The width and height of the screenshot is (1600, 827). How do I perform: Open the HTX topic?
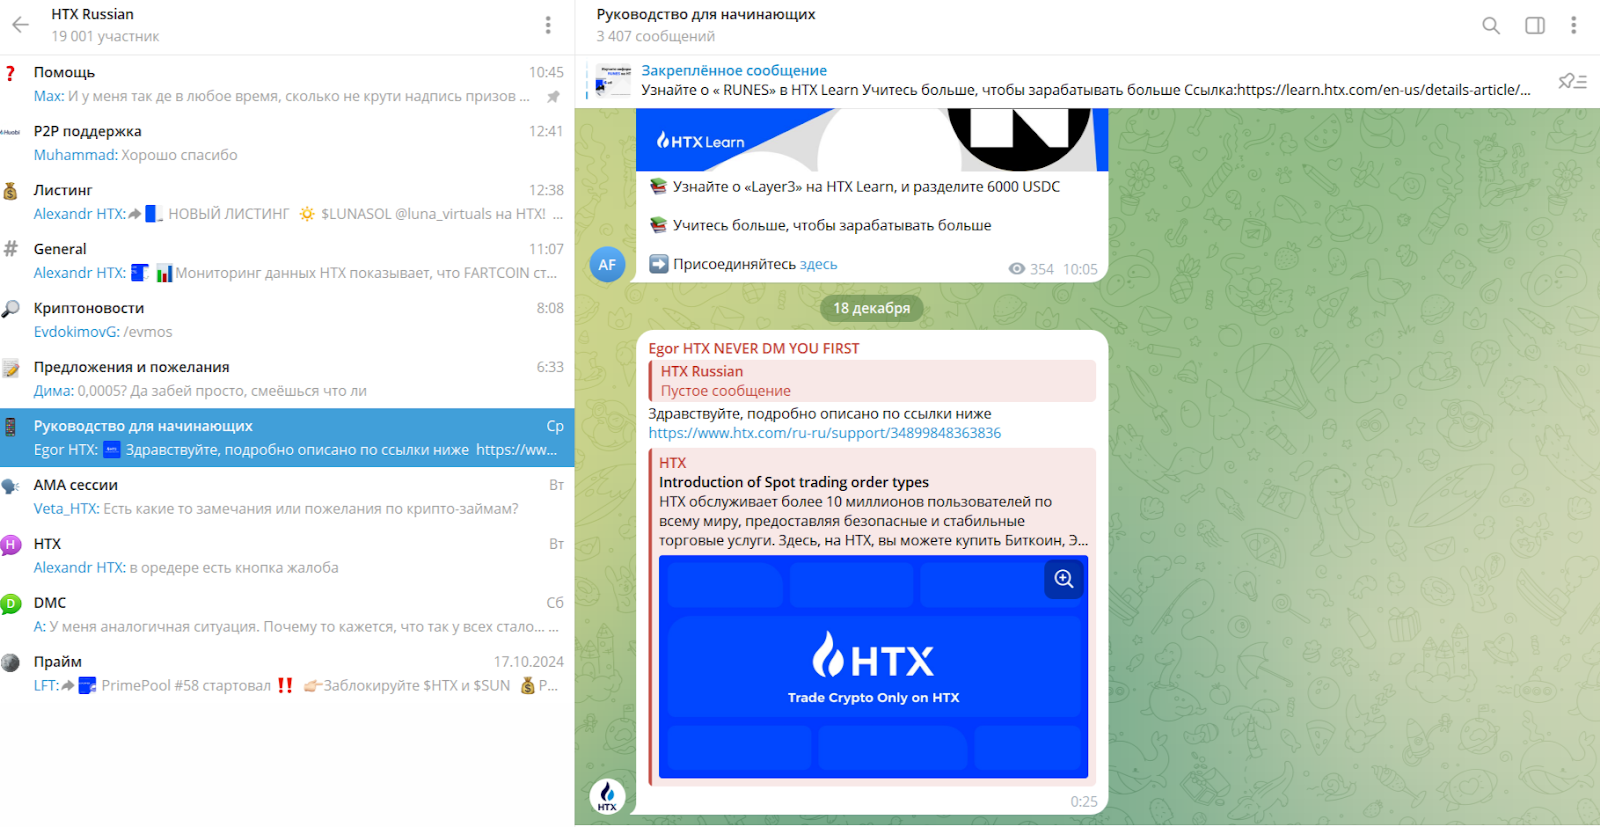coord(287,555)
